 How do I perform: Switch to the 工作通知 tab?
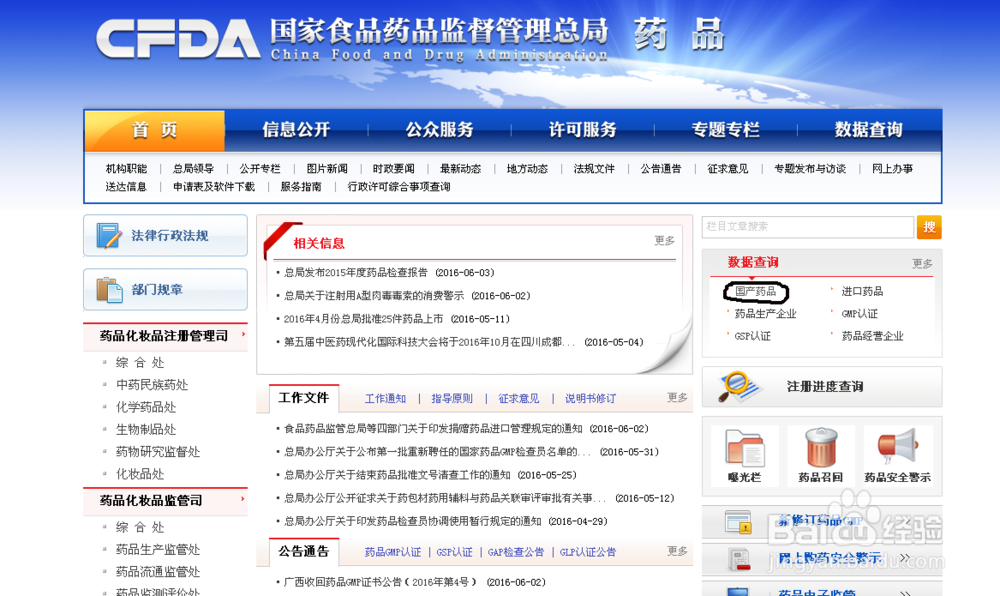(x=385, y=398)
